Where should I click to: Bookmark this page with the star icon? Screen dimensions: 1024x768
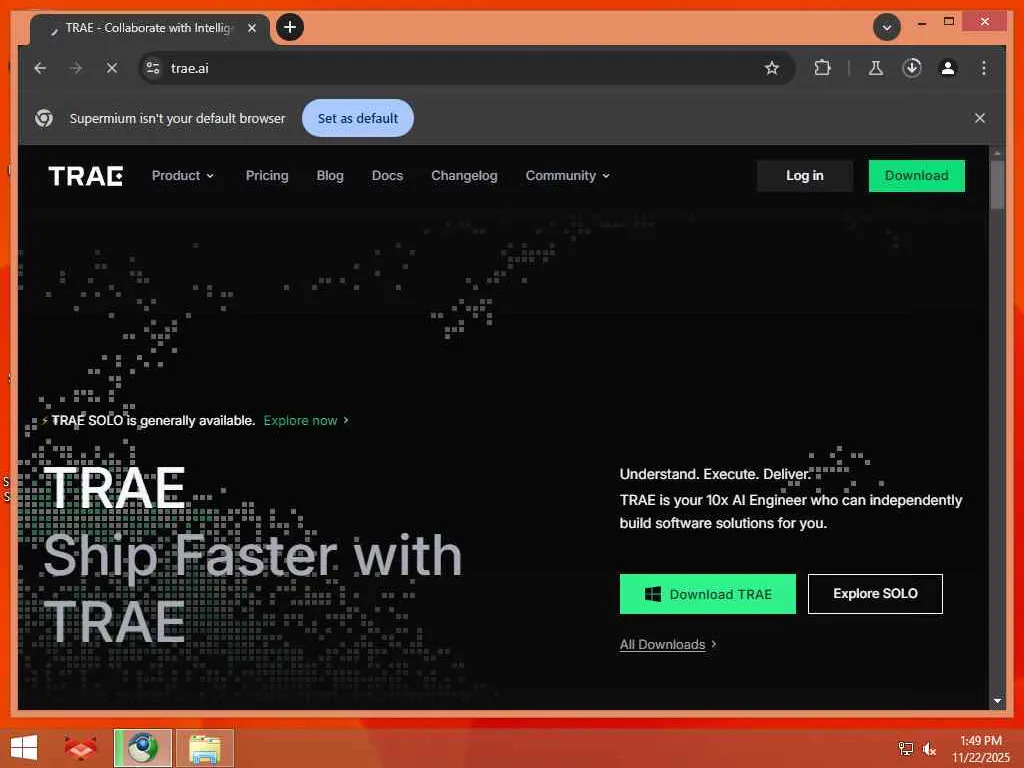(x=772, y=68)
